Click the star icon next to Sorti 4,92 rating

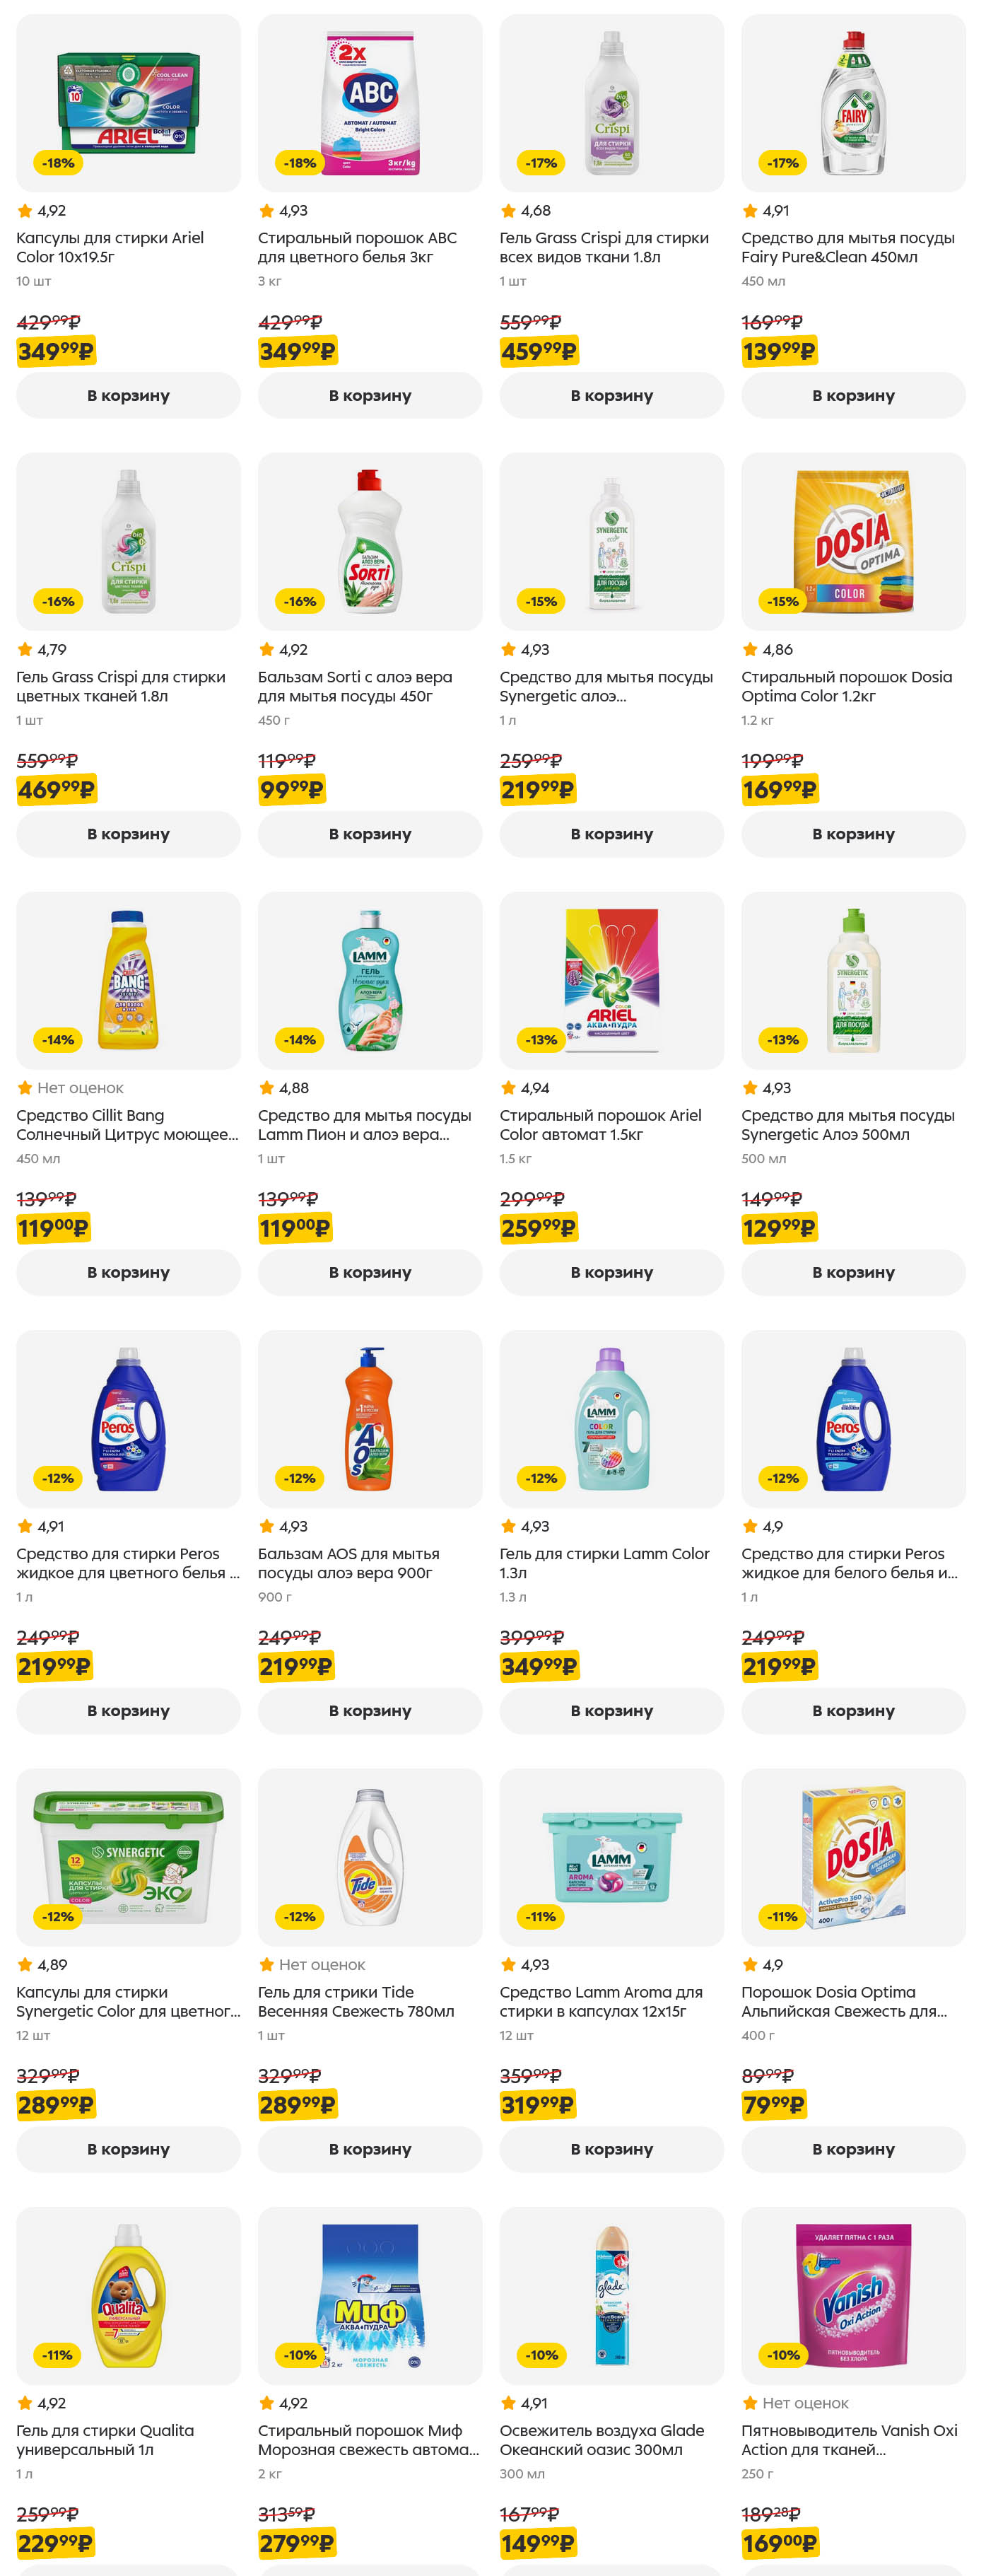point(267,649)
